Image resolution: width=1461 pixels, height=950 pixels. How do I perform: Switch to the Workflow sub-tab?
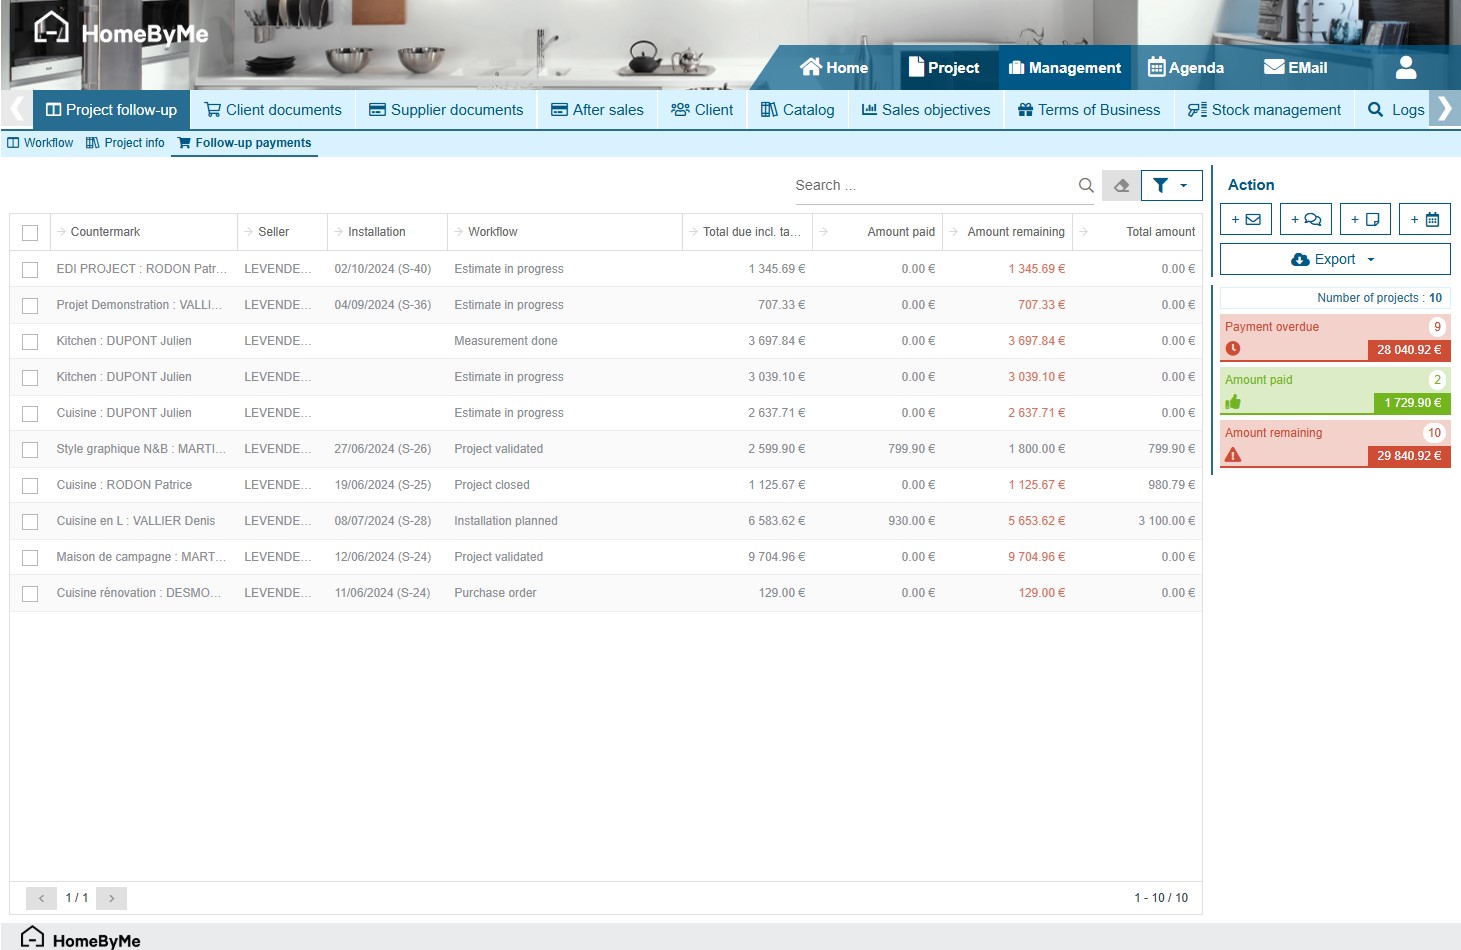(40, 143)
